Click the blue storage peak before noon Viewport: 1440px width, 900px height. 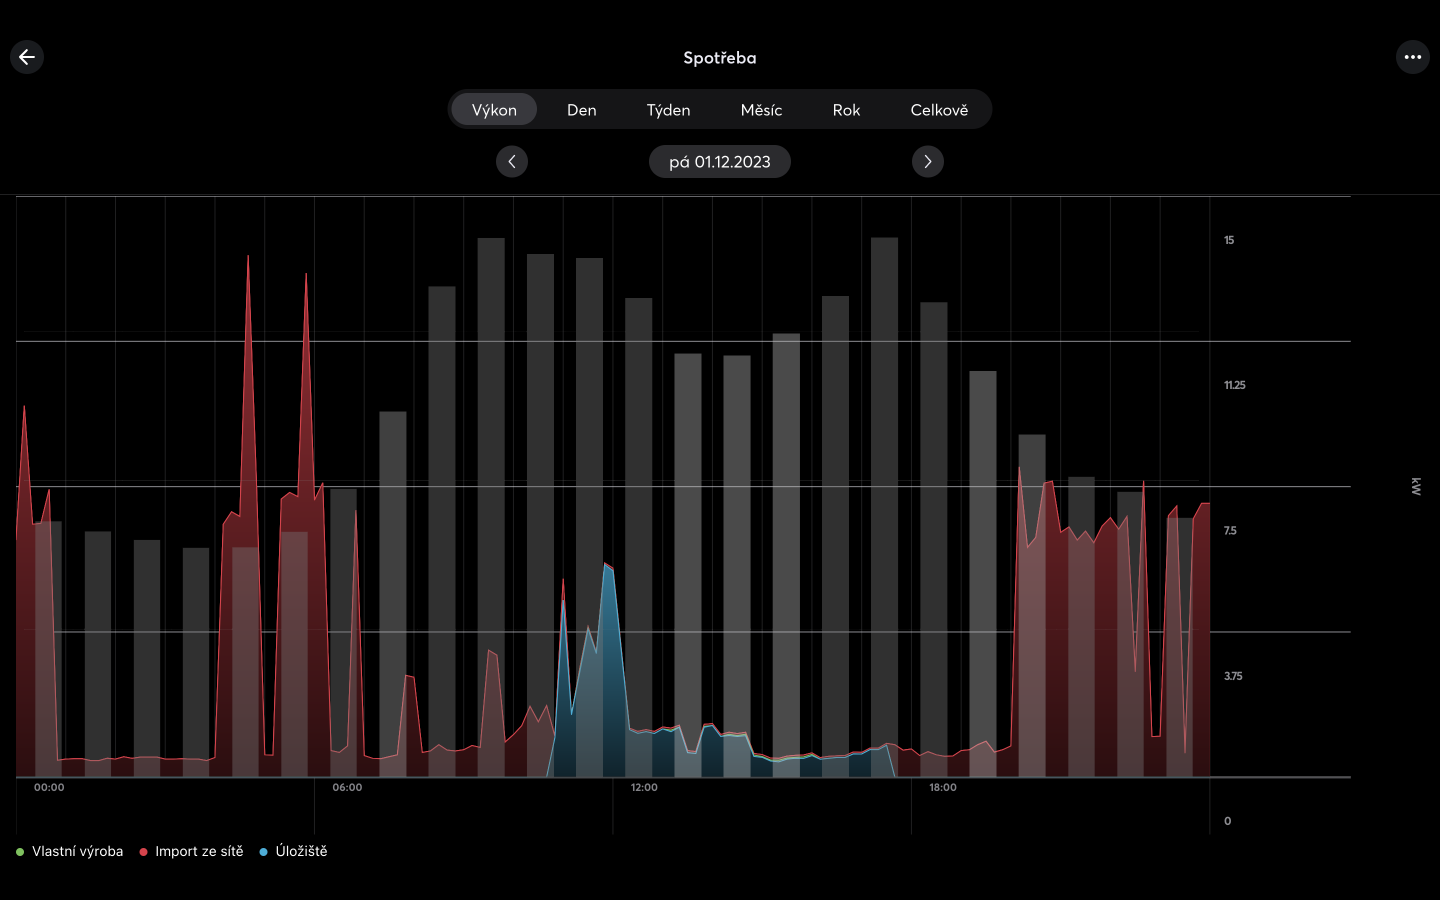606,568
